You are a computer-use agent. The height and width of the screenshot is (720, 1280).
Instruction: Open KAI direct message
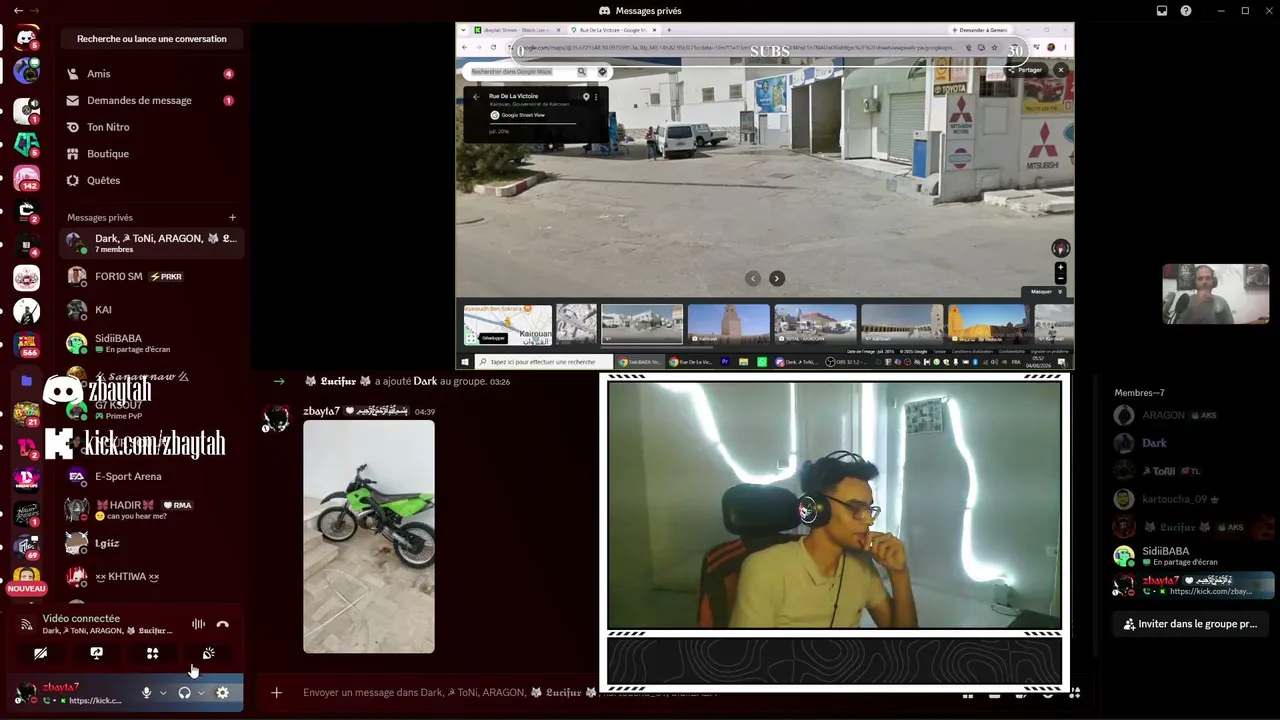pyautogui.click(x=151, y=310)
